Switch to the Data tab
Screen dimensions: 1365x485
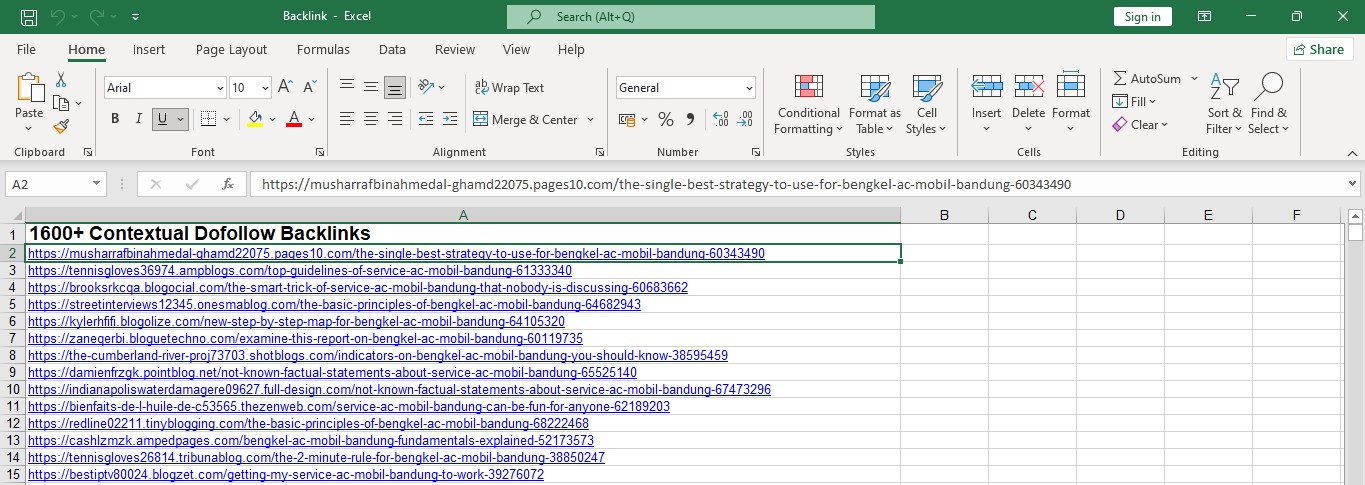point(392,49)
